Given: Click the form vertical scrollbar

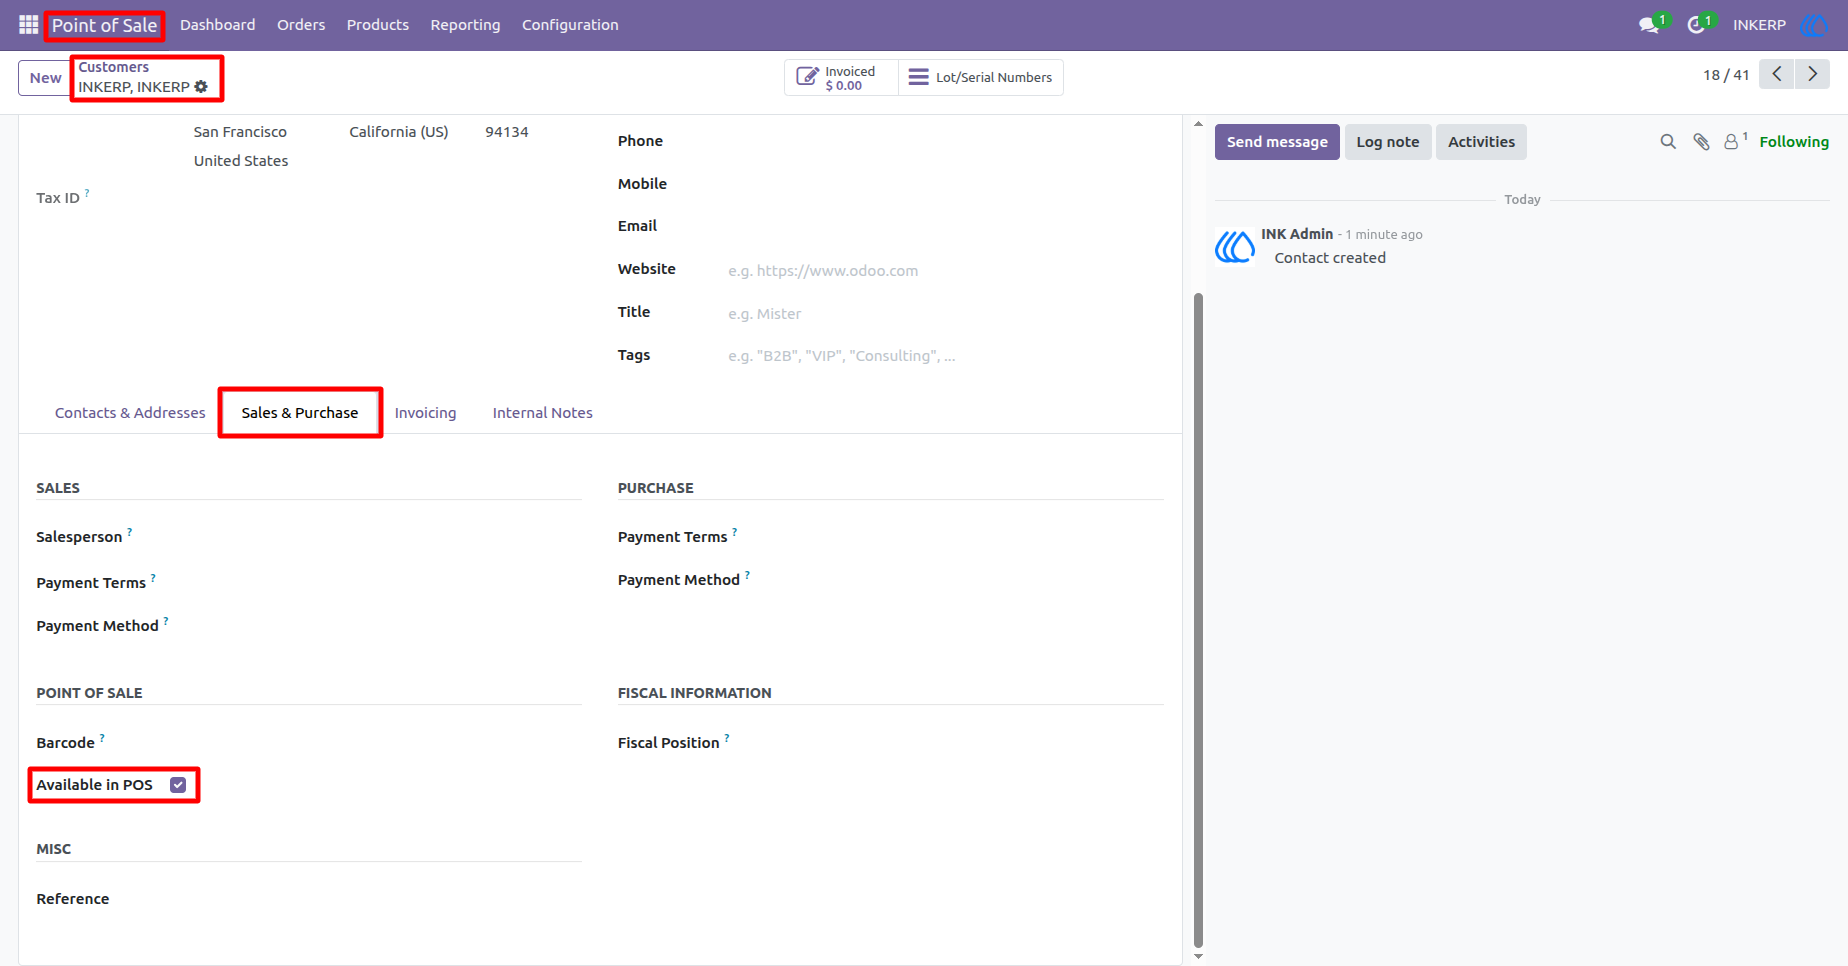Looking at the screenshot, I should 1198,620.
